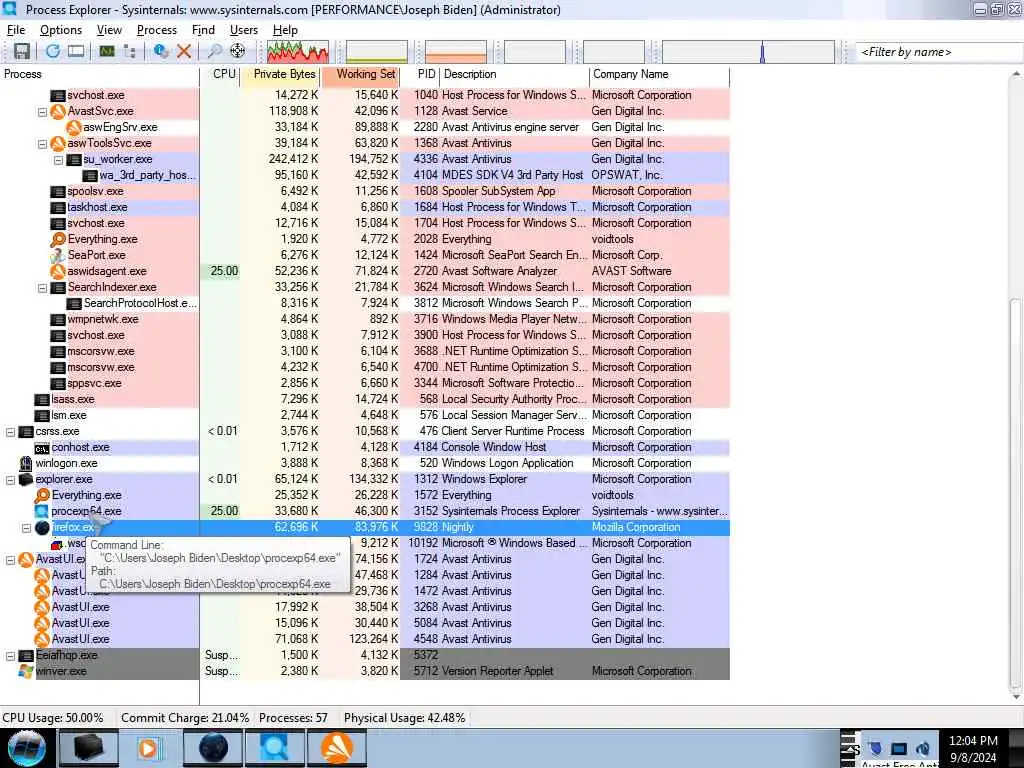Toggle the process tree view icon
Screen dimensions: 1024x768
pos(129,51)
